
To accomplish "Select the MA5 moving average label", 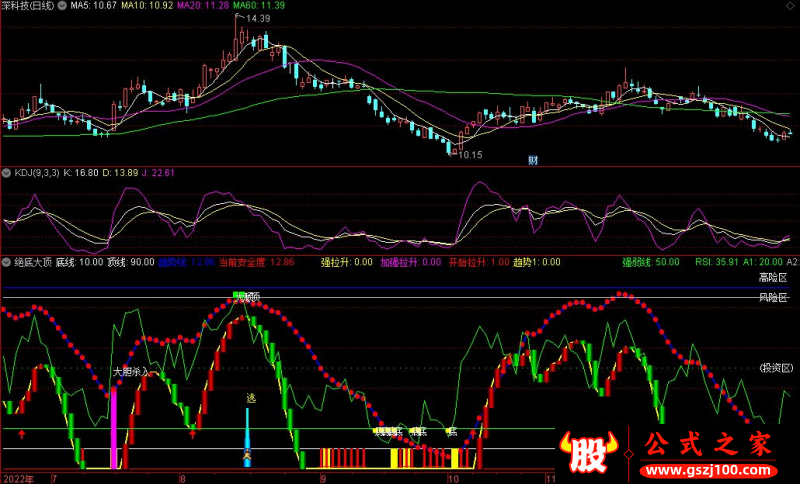I will pyautogui.click(x=89, y=6).
